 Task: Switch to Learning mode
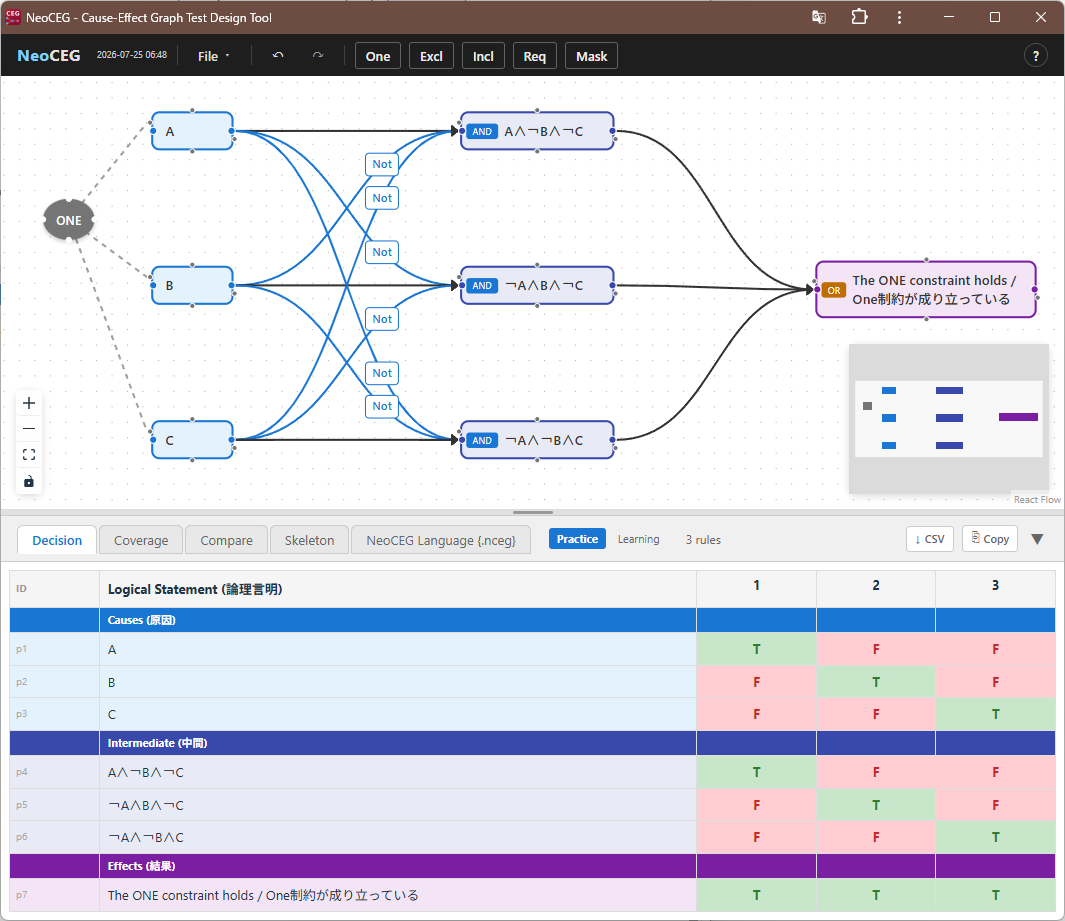638,539
